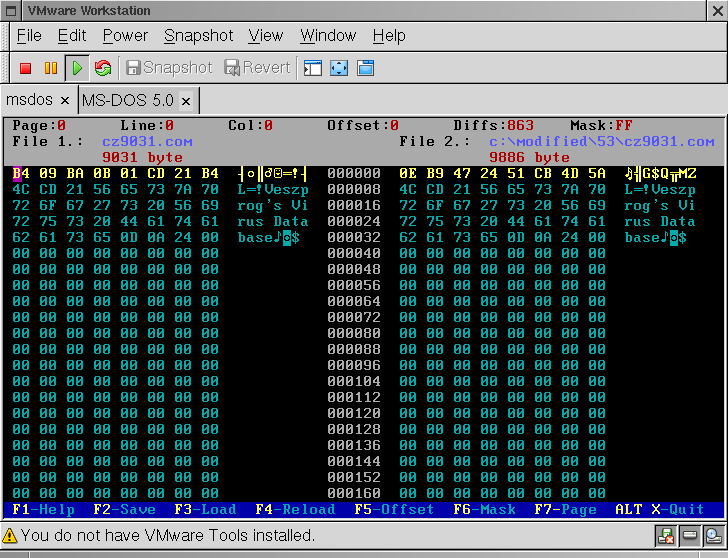Click the hard disk status icon

(689, 536)
